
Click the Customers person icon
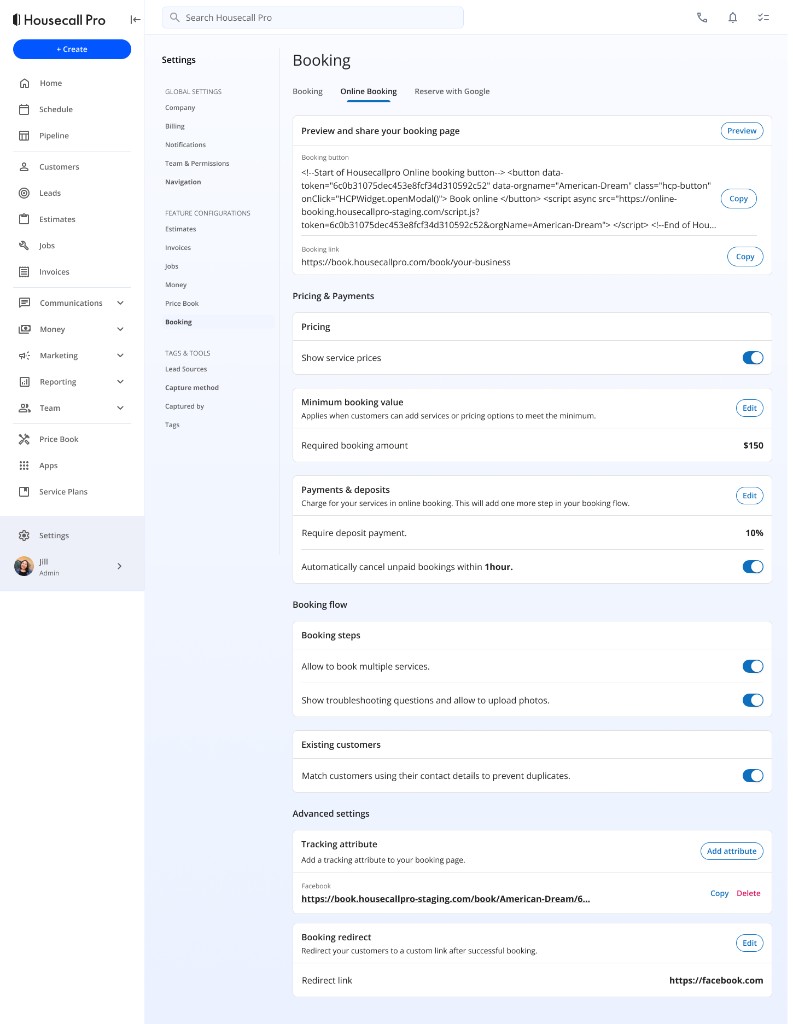pyautogui.click(x=24, y=167)
